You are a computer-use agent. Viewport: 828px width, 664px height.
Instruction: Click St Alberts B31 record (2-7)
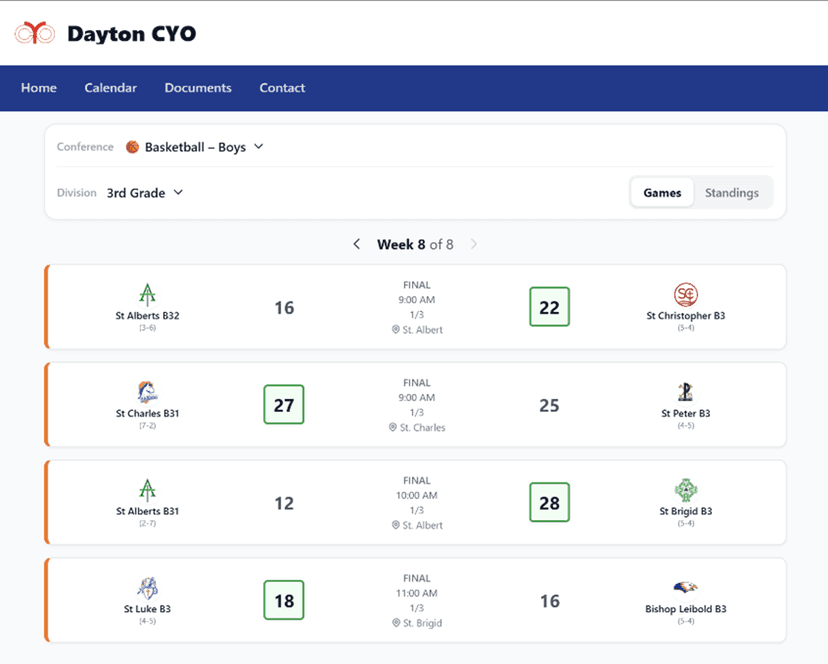click(147, 523)
